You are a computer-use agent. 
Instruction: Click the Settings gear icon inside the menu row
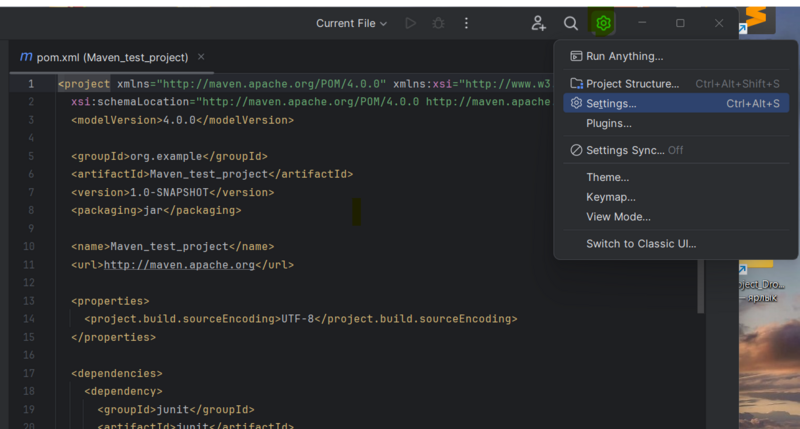(576, 103)
